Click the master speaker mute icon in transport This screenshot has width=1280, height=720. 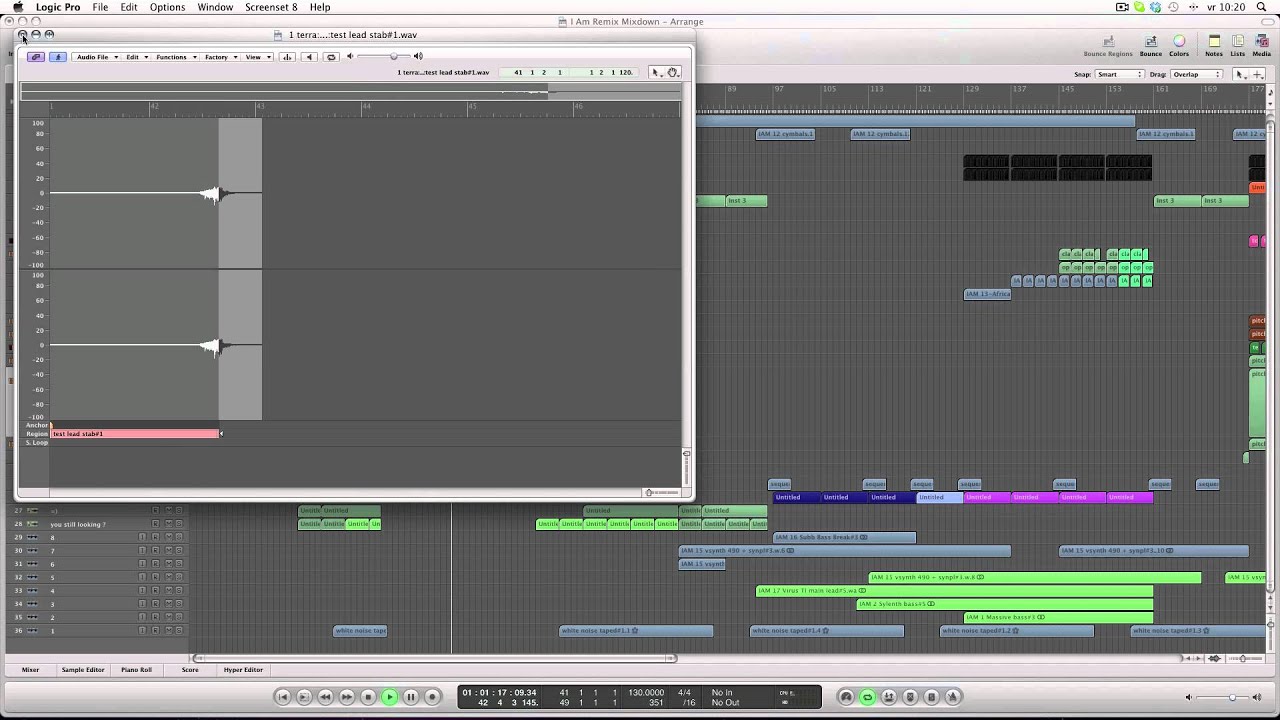[x=1191, y=697]
